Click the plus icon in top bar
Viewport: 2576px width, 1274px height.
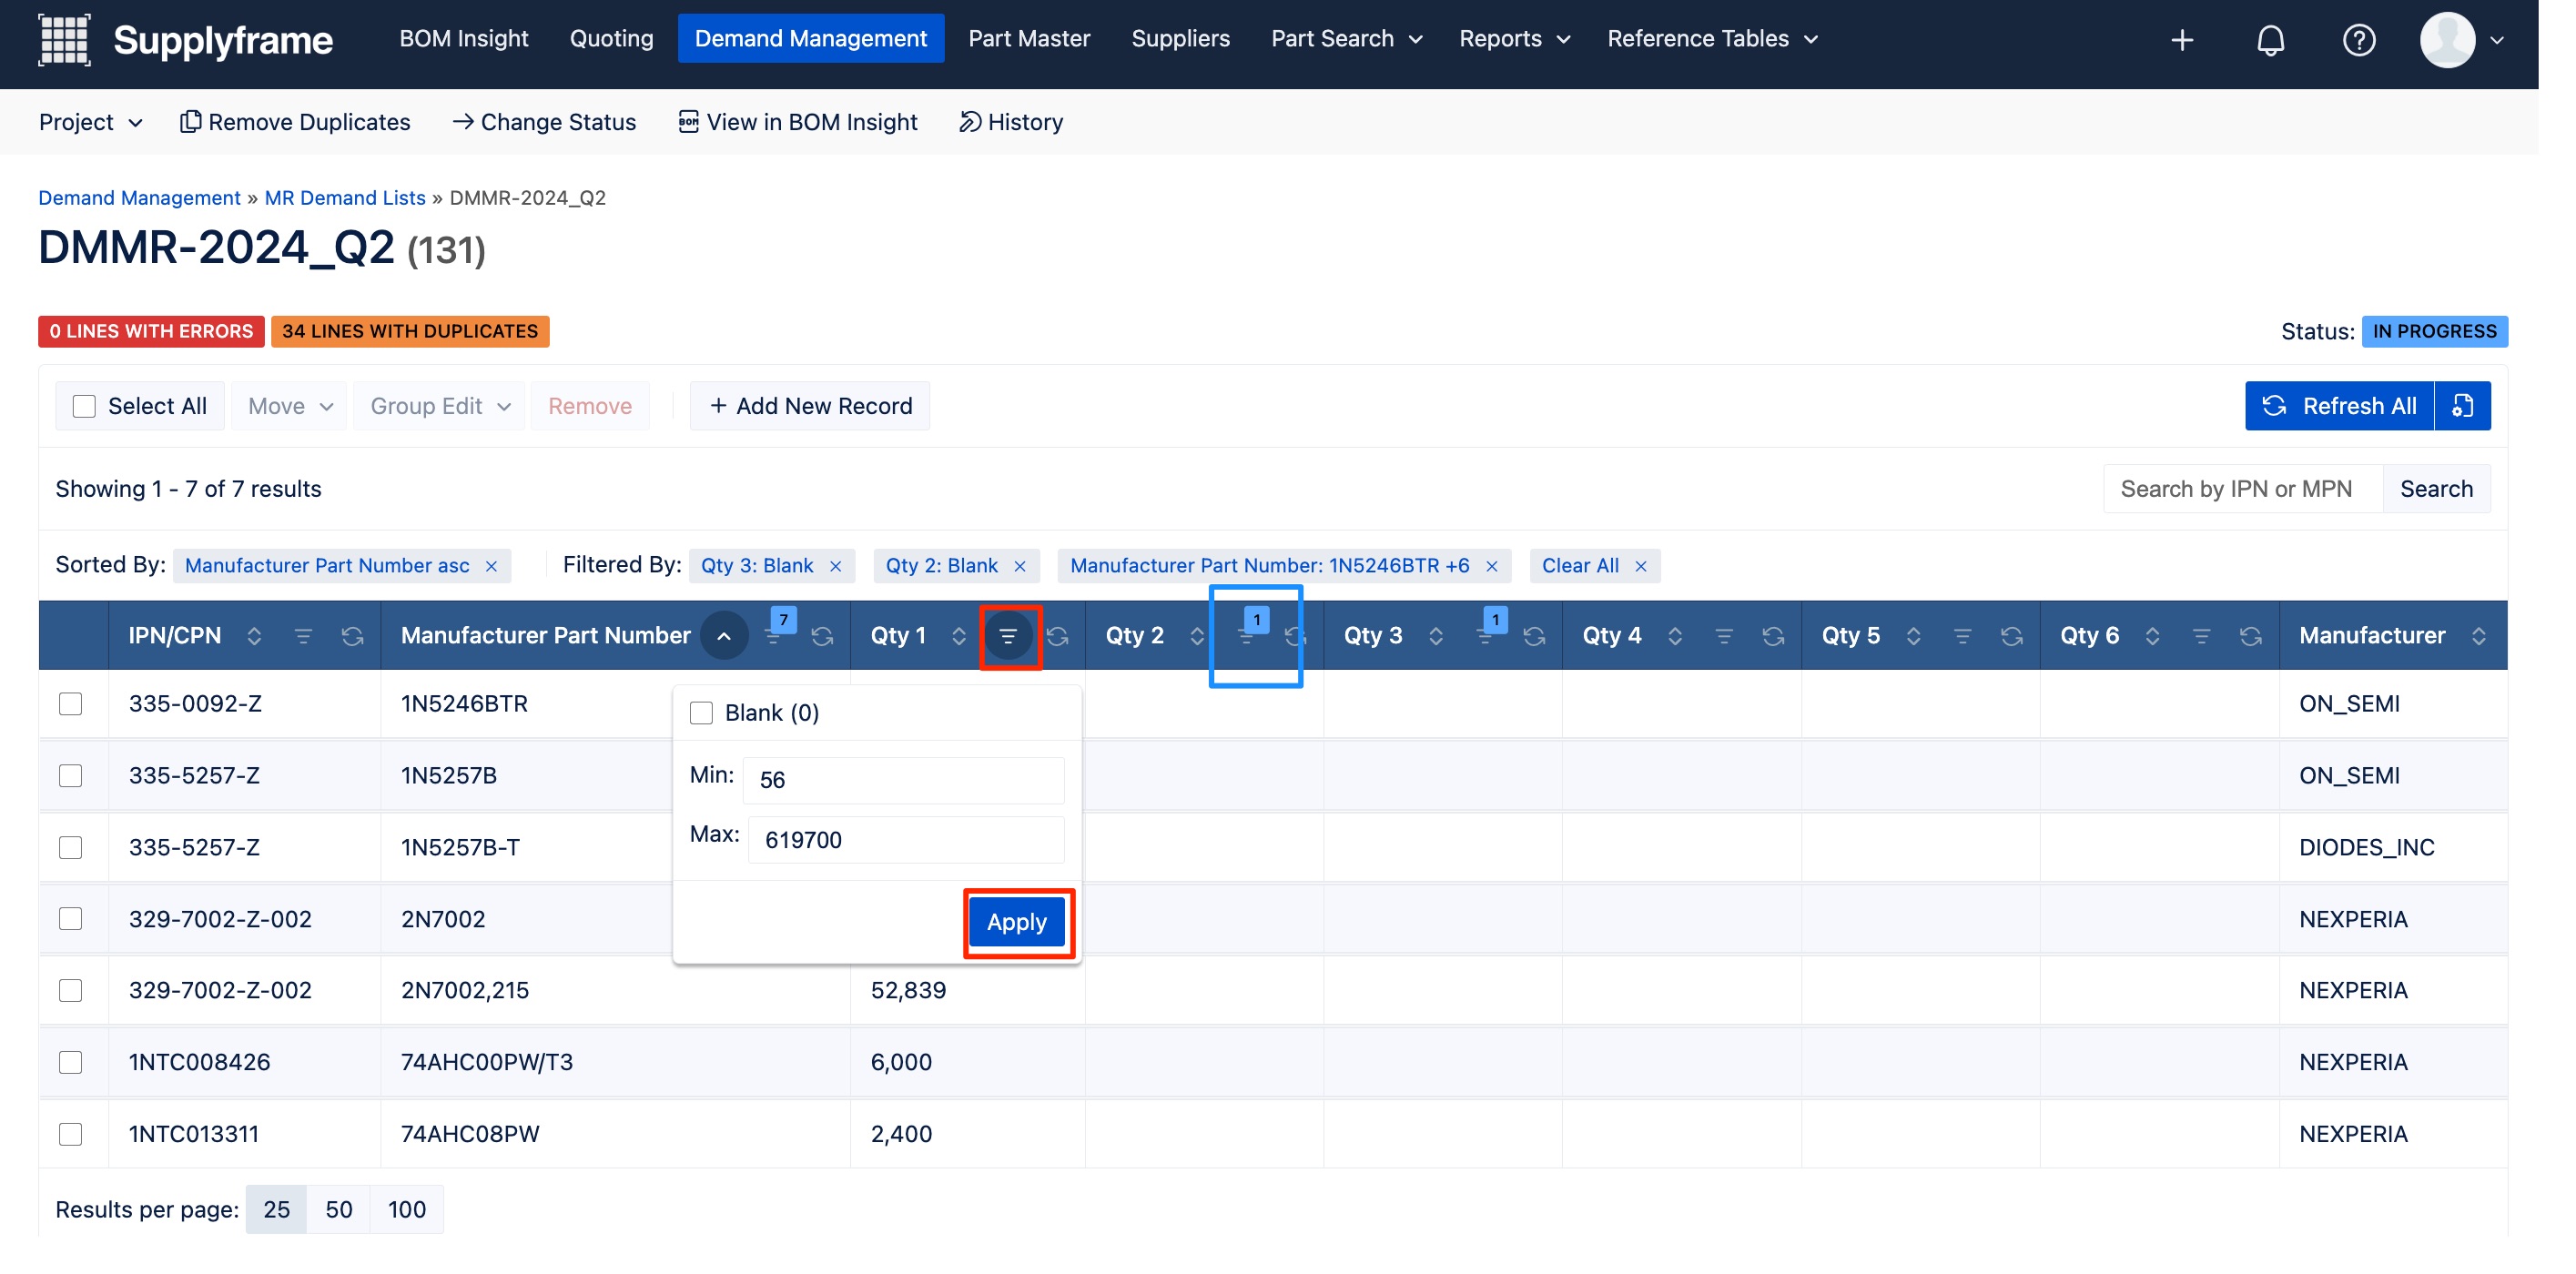[x=2182, y=40]
